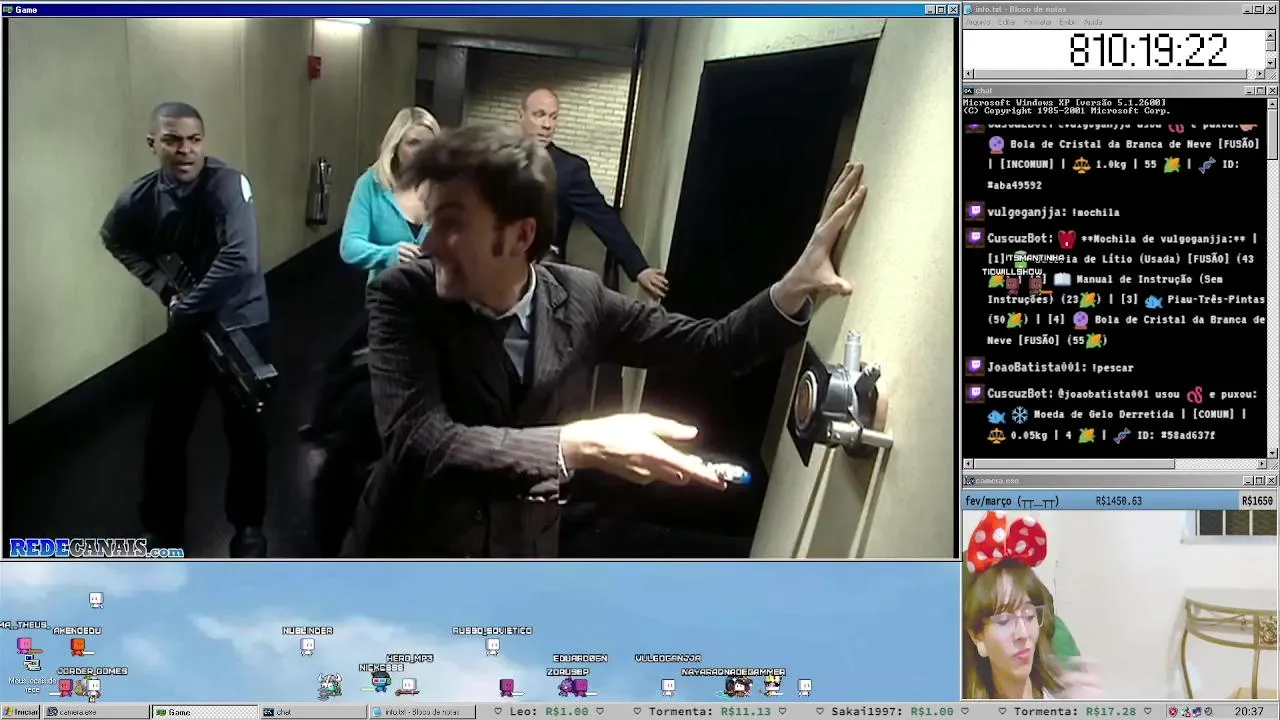Click JoaoBatista001: !pescar chat message
Image resolution: width=1280 pixels, height=720 pixels.
1060,367
